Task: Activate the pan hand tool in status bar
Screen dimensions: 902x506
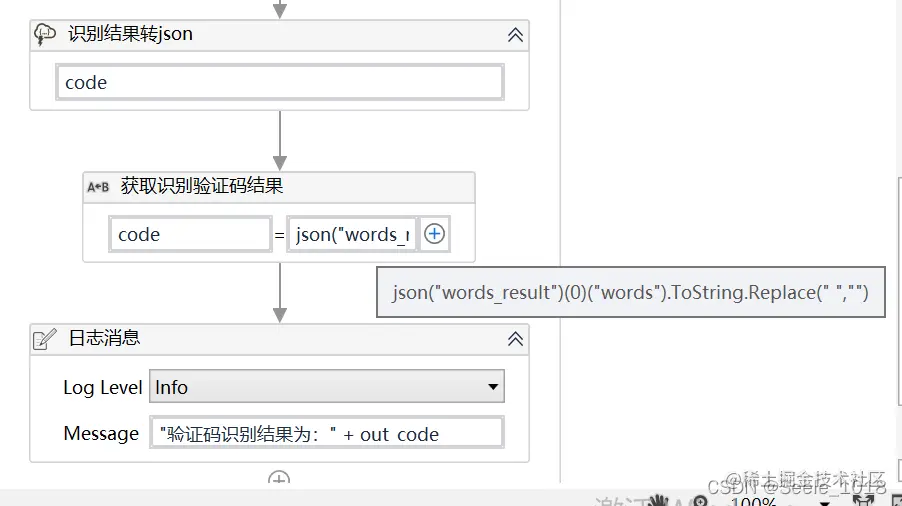Action: click(658, 500)
